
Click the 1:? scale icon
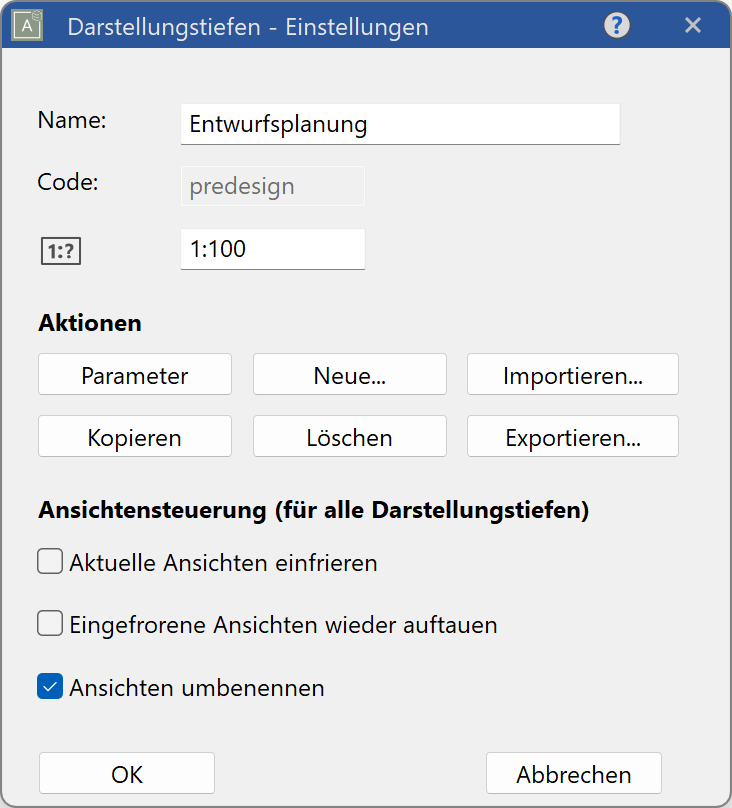(60, 250)
